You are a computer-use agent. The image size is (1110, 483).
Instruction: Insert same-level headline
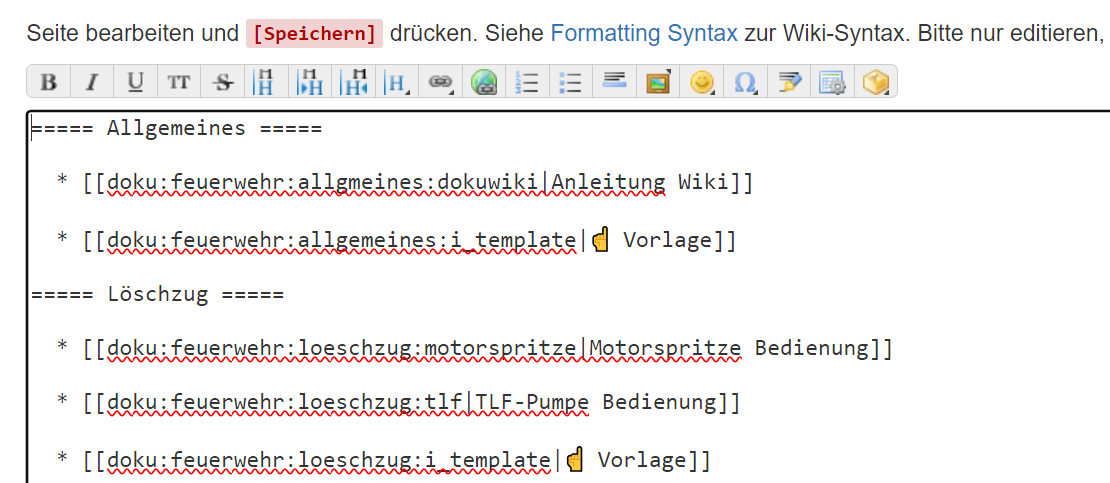pos(266,82)
